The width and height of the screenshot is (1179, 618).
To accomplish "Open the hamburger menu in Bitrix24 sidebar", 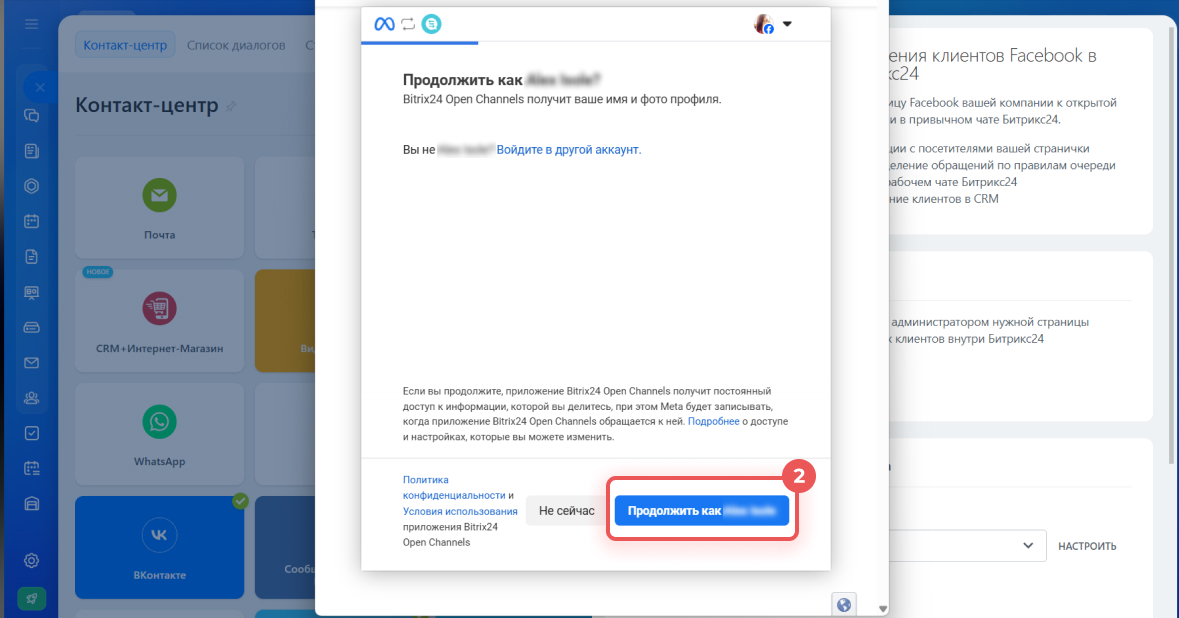I will click(x=32, y=24).
